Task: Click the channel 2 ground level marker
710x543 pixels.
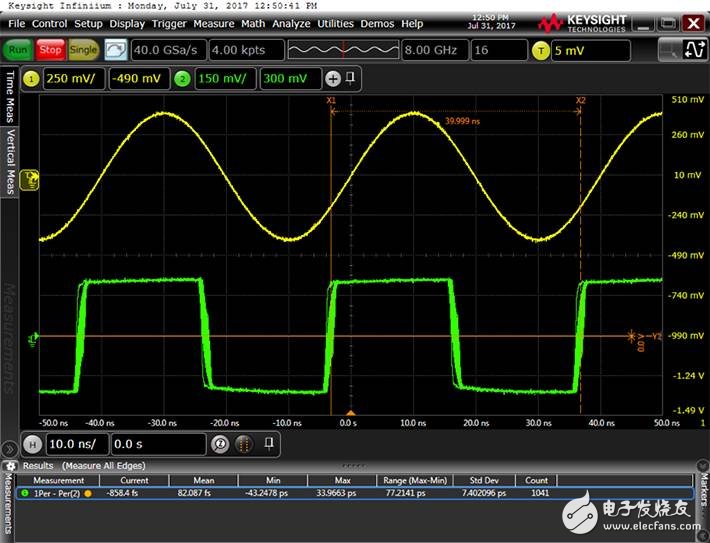Action: [x=34, y=338]
